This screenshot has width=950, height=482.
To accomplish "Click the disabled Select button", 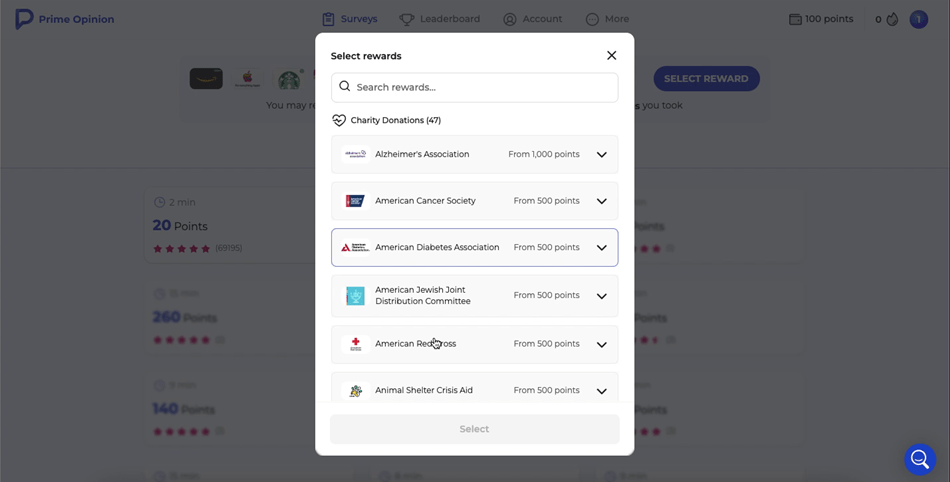I will click(x=474, y=429).
